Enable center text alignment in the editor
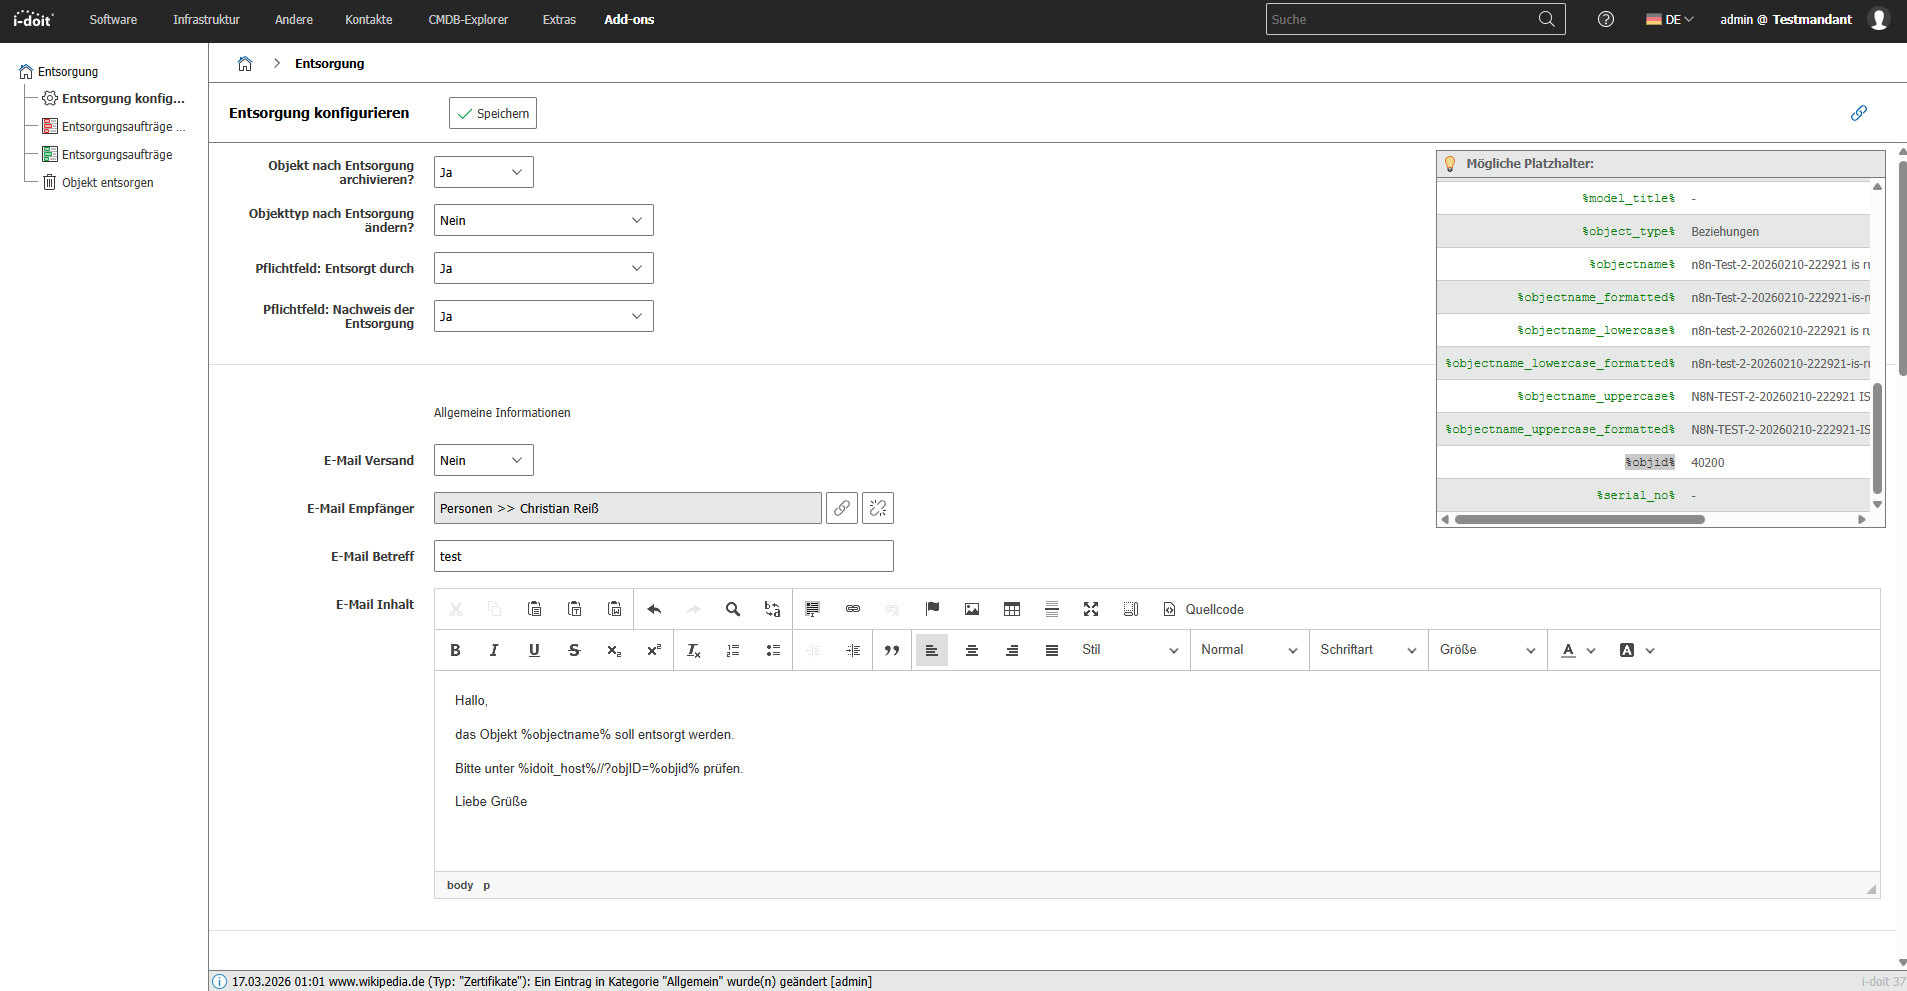This screenshot has width=1907, height=991. point(972,650)
